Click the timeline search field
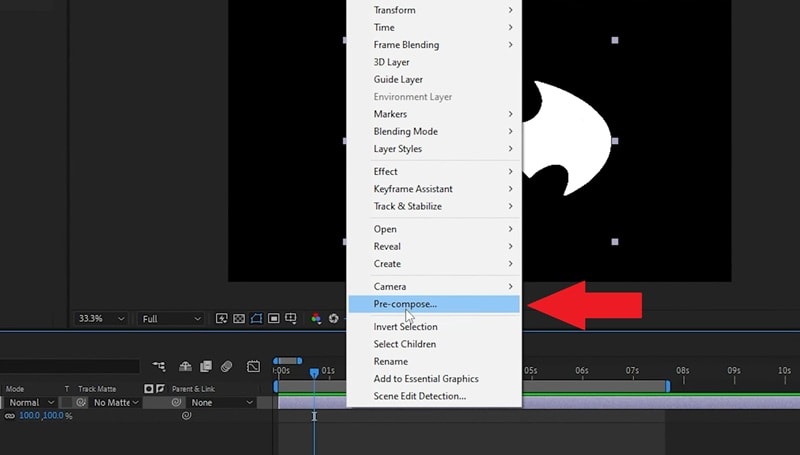 point(69,366)
